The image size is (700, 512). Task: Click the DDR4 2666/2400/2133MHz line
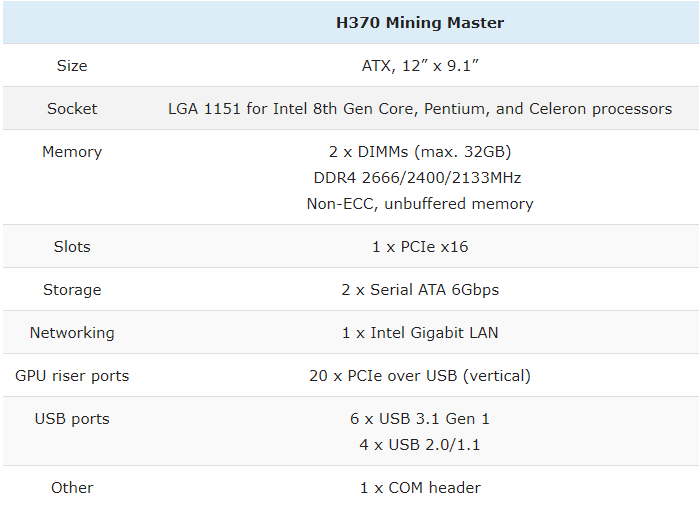(x=417, y=178)
